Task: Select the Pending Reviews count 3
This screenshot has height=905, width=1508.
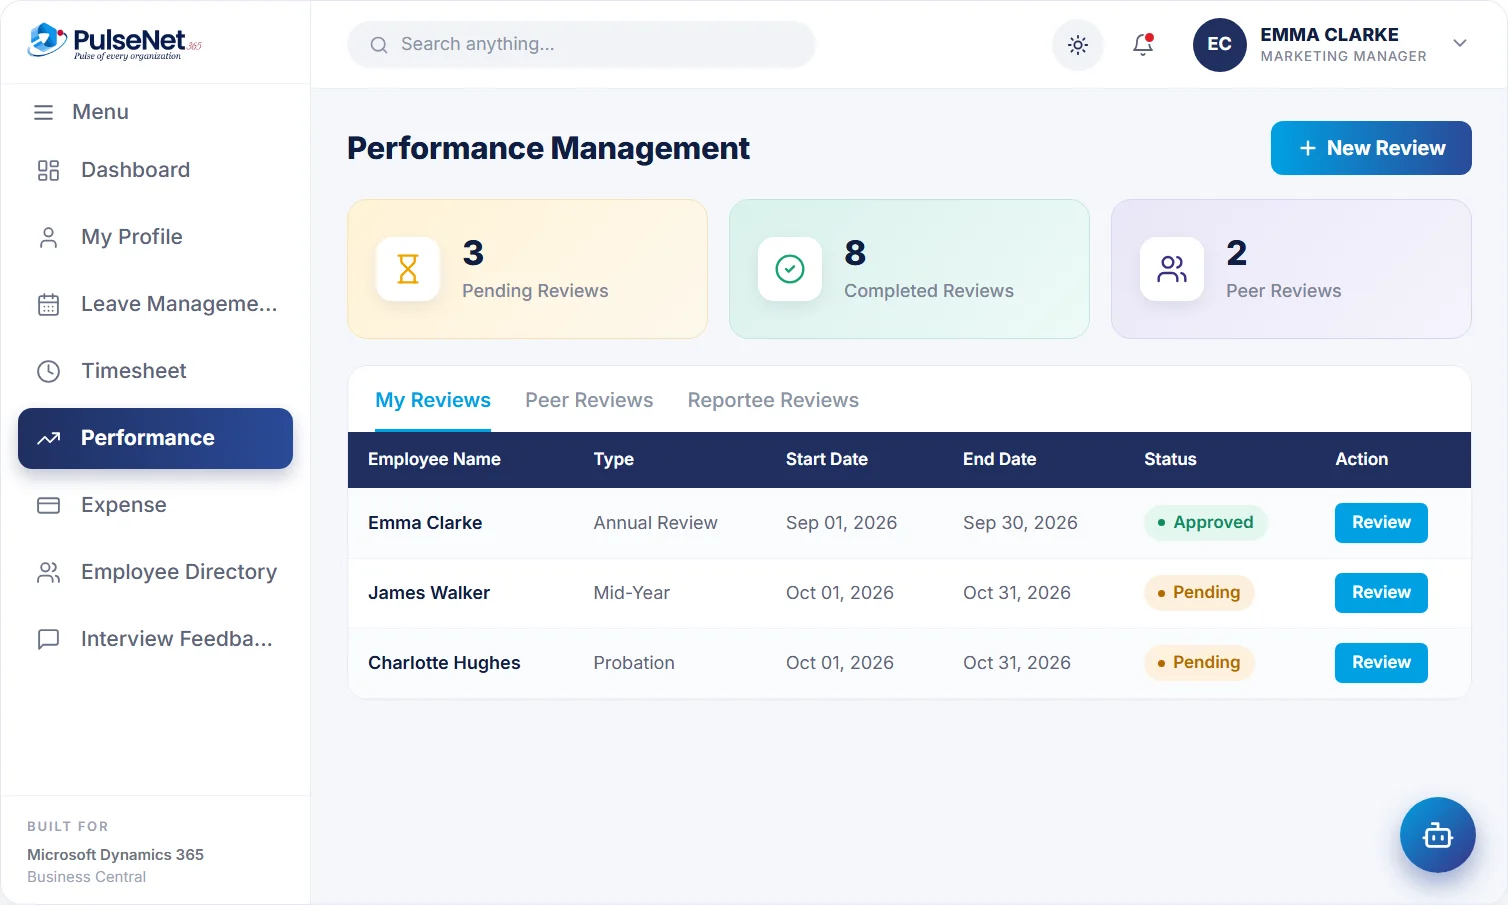Action: 473,253
